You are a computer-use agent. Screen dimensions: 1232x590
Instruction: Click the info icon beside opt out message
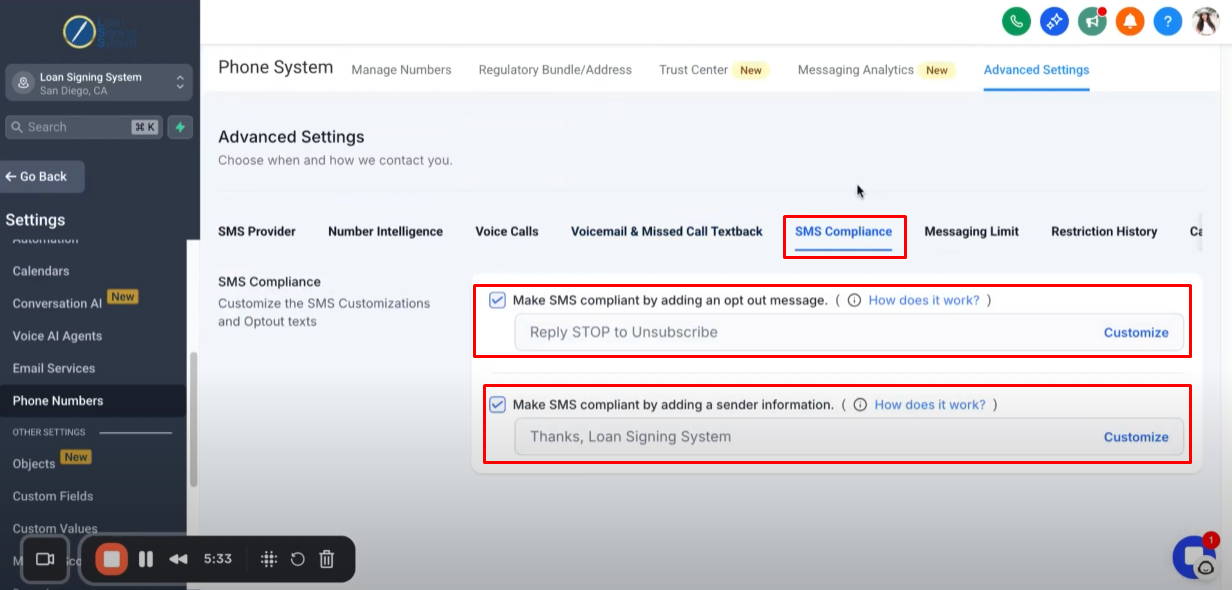(x=854, y=300)
